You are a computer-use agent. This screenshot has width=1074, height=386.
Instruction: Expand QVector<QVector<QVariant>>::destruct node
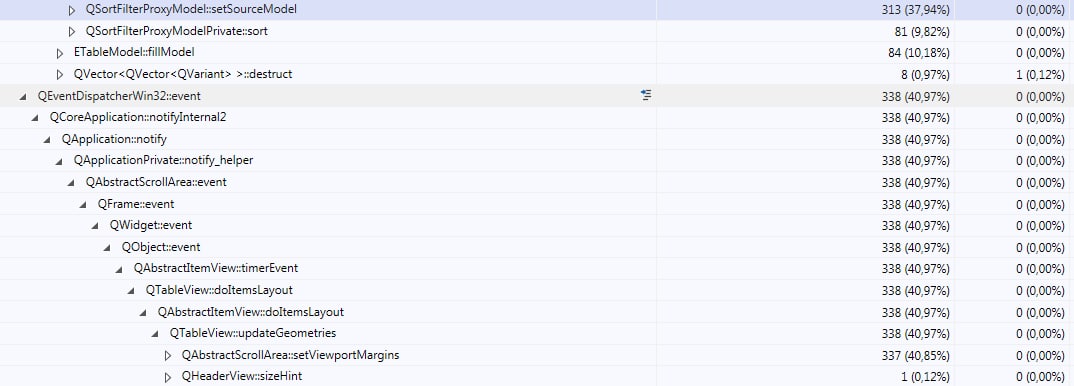[x=60, y=74]
